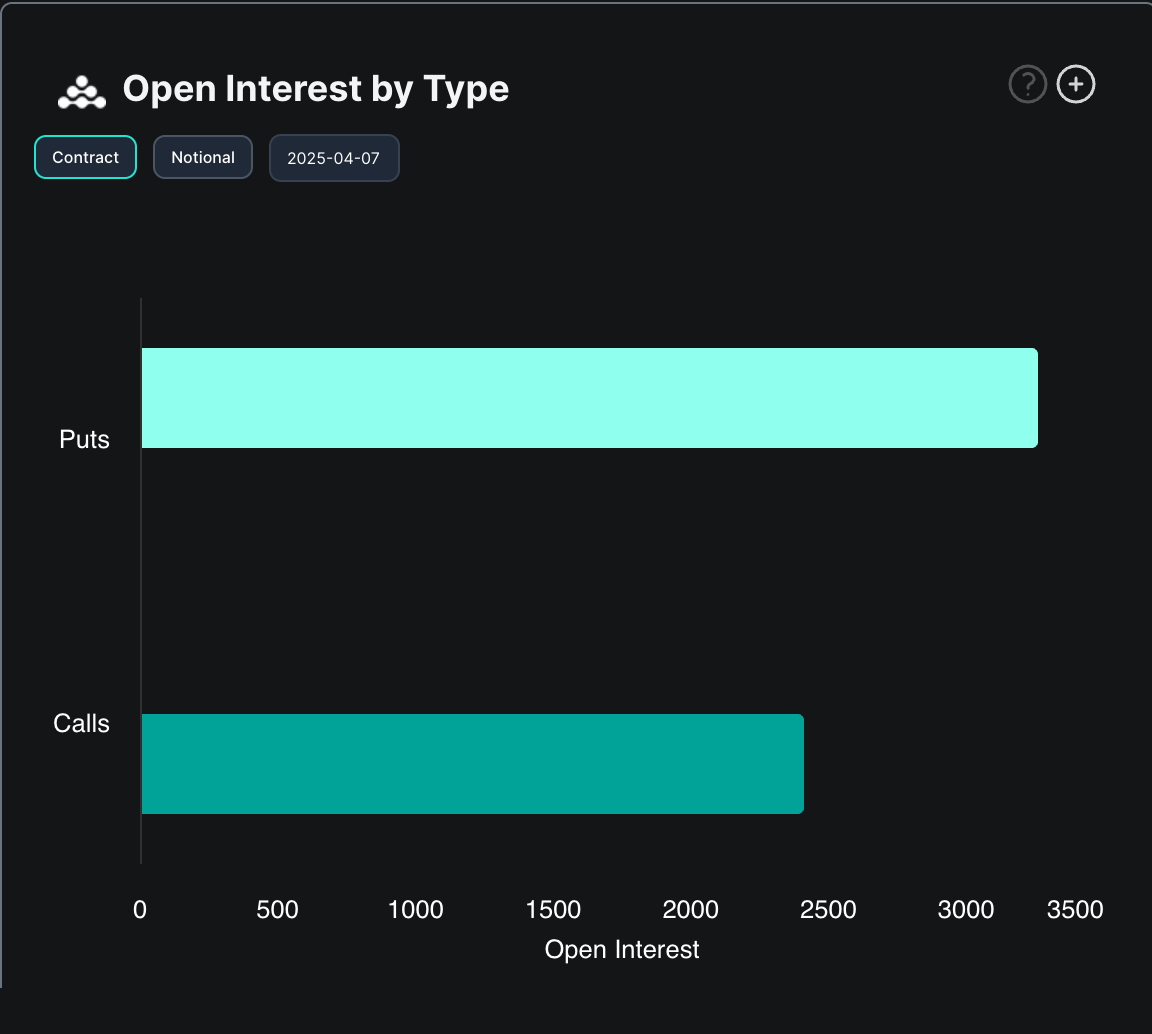
Task: Switch to Notional view
Action: (203, 158)
